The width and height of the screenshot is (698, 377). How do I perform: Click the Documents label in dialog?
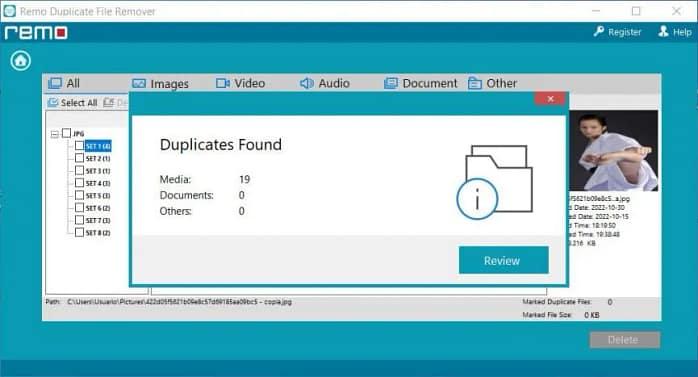pos(187,195)
